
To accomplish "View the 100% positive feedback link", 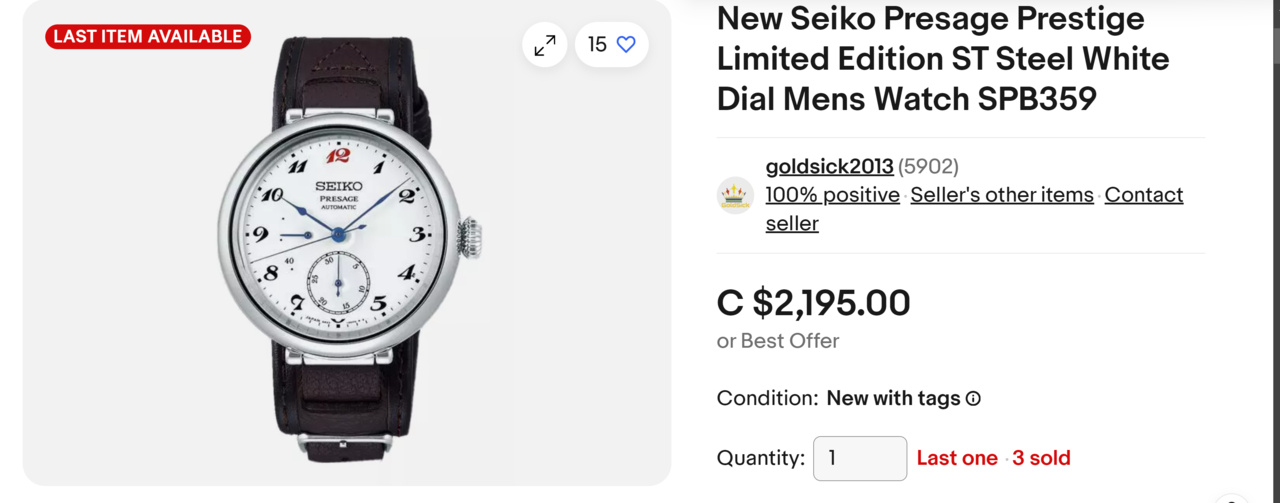I will 832,195.
